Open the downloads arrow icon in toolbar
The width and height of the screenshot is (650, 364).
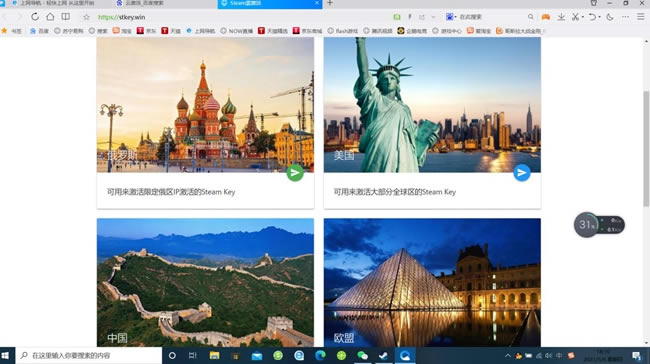(x=561, y=17)
